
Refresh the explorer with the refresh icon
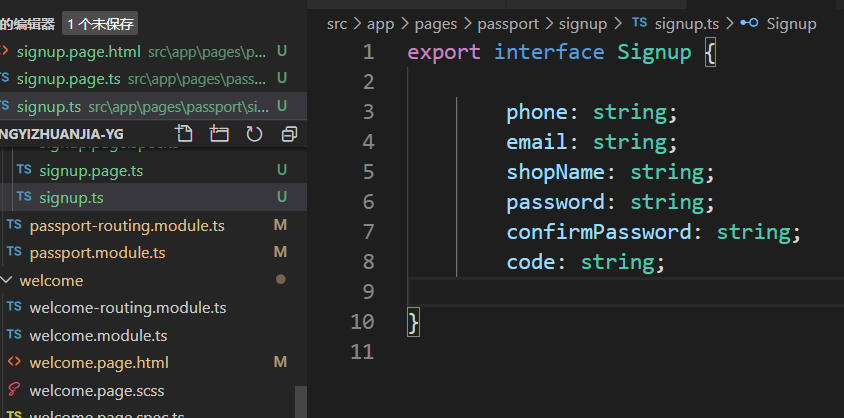pyautogui.click(x=254, y=133)
